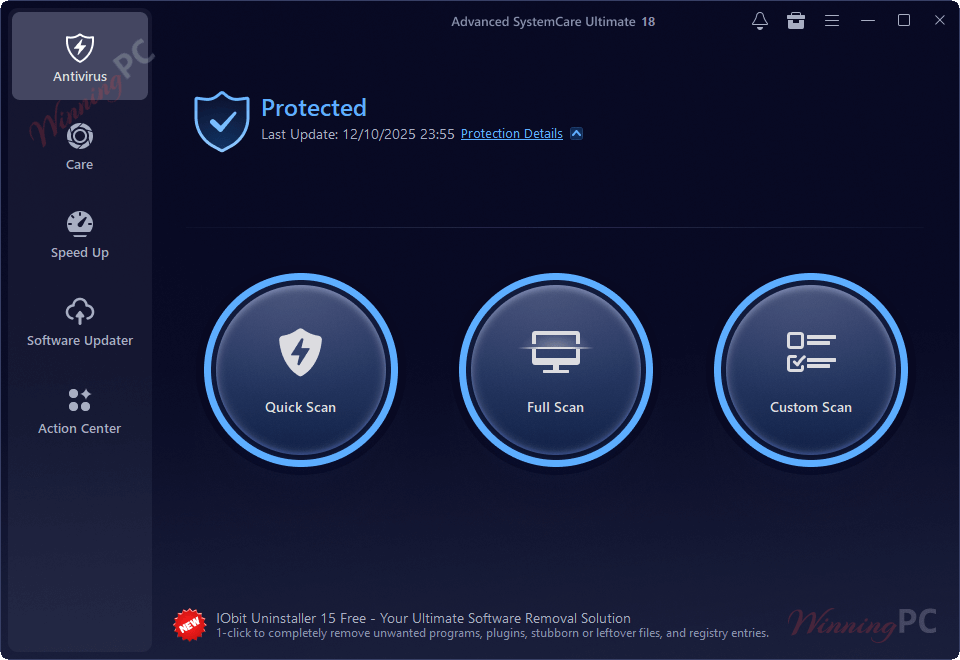Viewport: 960px width, 660px height.
Task: Close the Advanced SystemCare window
Action: pyautogui.click(x=940, y=21)
